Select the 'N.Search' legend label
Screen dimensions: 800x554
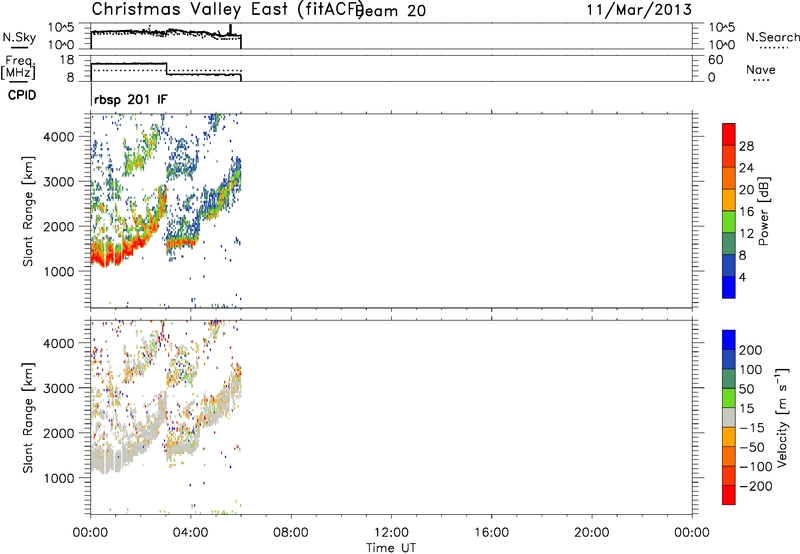772,37
